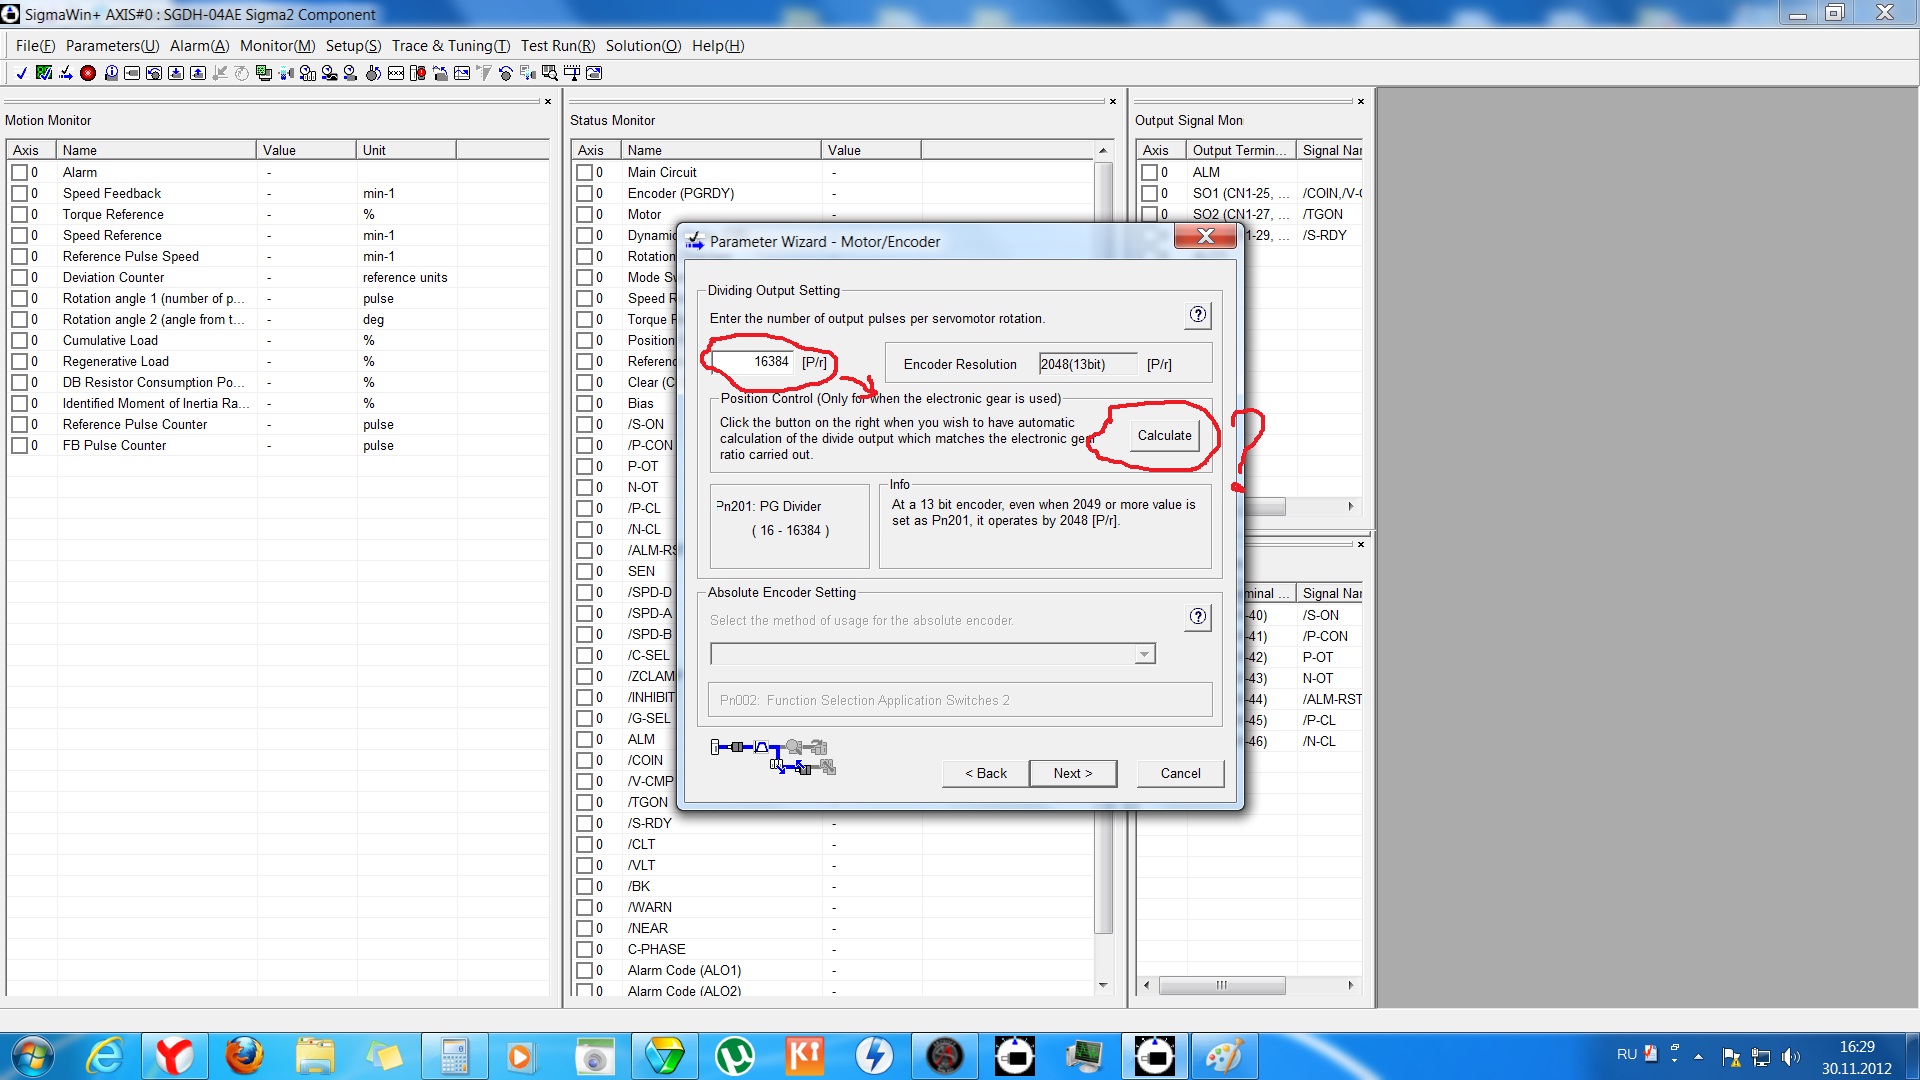Click the Dividing Output help question icon
The height and width of the screenshot is (1080, 1920).
click(x=1197, y=315)
